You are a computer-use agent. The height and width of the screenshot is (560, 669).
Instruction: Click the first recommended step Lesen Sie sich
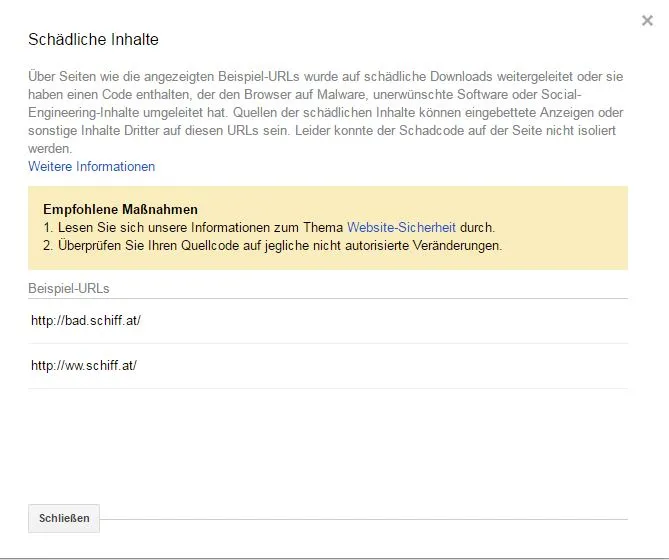269,227
